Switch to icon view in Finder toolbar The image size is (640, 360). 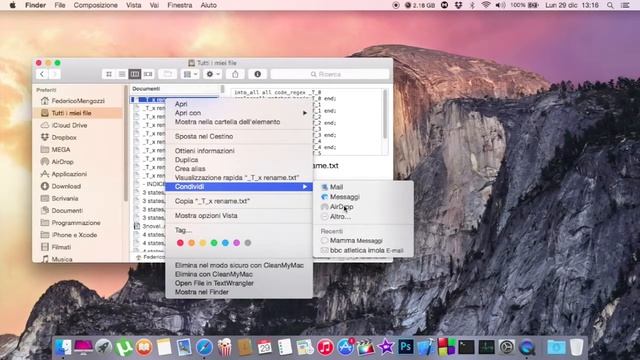pyautogui.click(x=109, y=74)
